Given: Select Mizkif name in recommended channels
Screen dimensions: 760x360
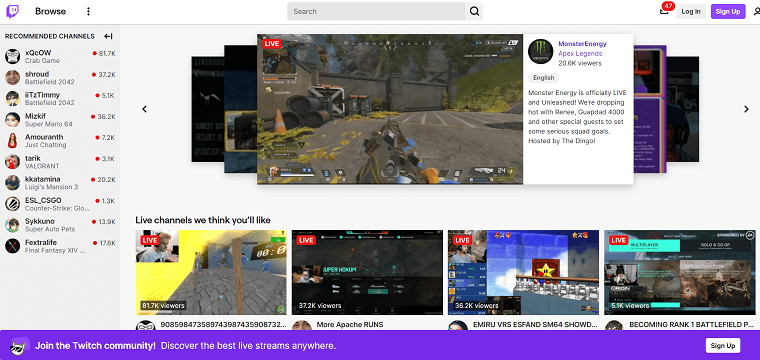Looking at the screenshot, I should (35, 116).
